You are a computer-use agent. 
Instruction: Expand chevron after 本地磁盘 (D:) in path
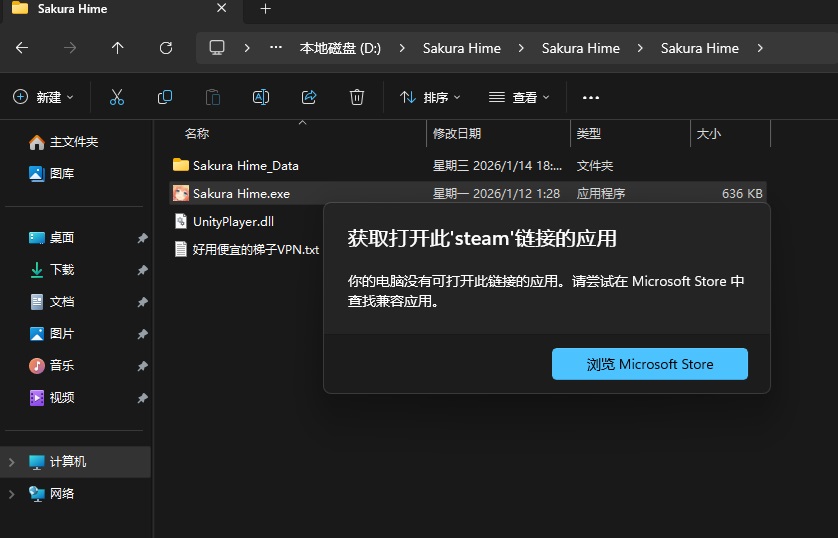pos(402,48)
